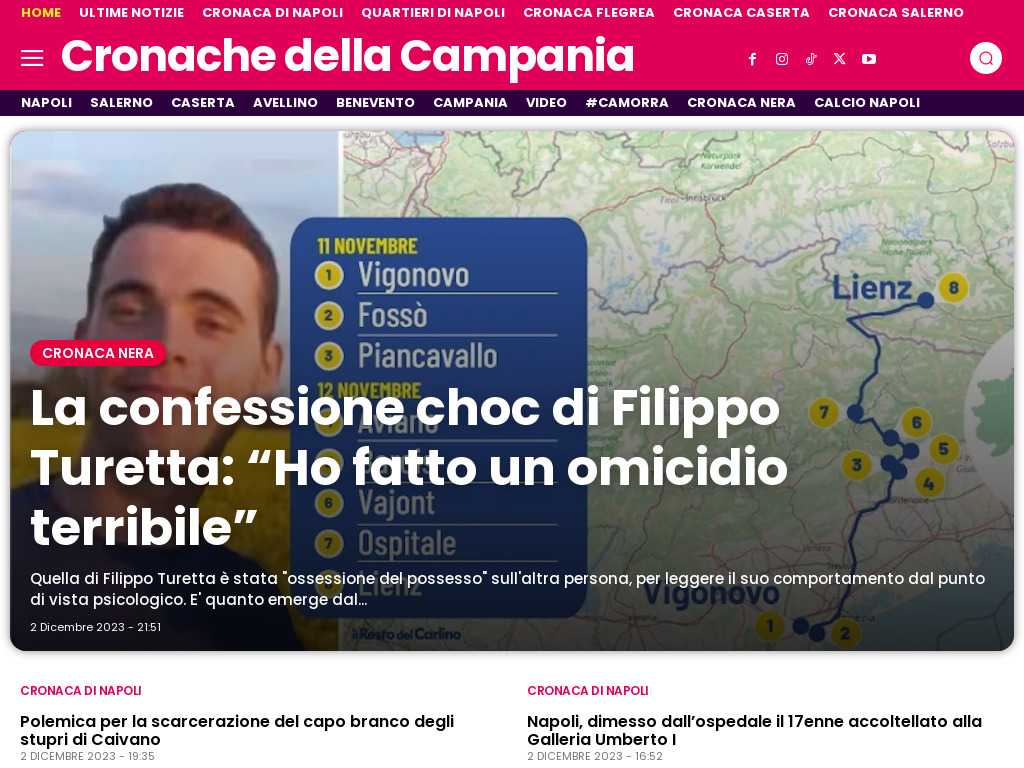
Task: Read the Caivano scarcerazione polemica article
Action: [x=237, y=730]
